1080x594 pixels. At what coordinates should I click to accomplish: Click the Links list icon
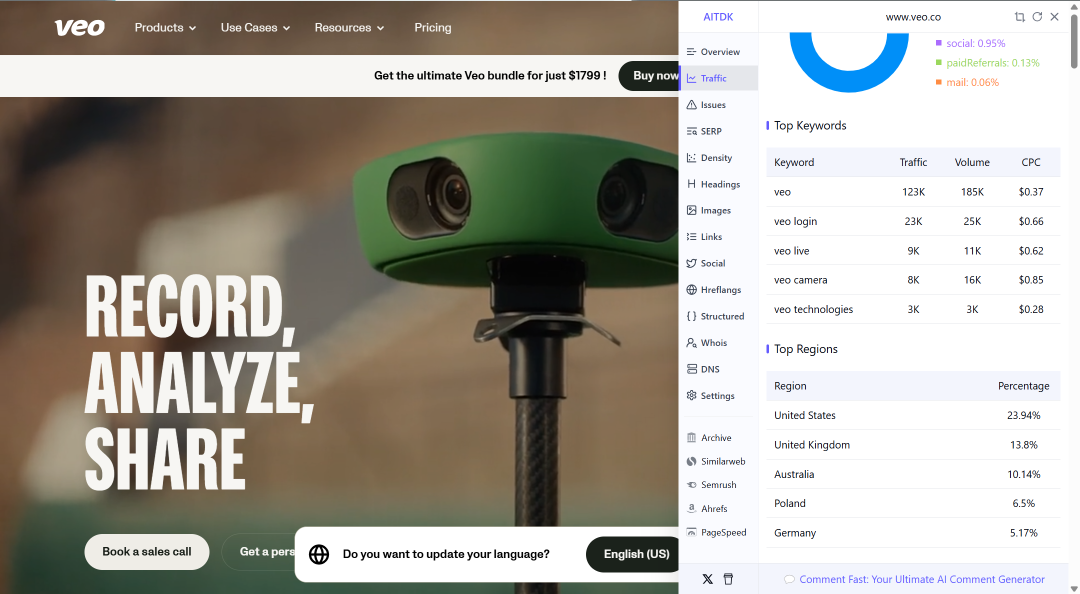coord(692,236)
